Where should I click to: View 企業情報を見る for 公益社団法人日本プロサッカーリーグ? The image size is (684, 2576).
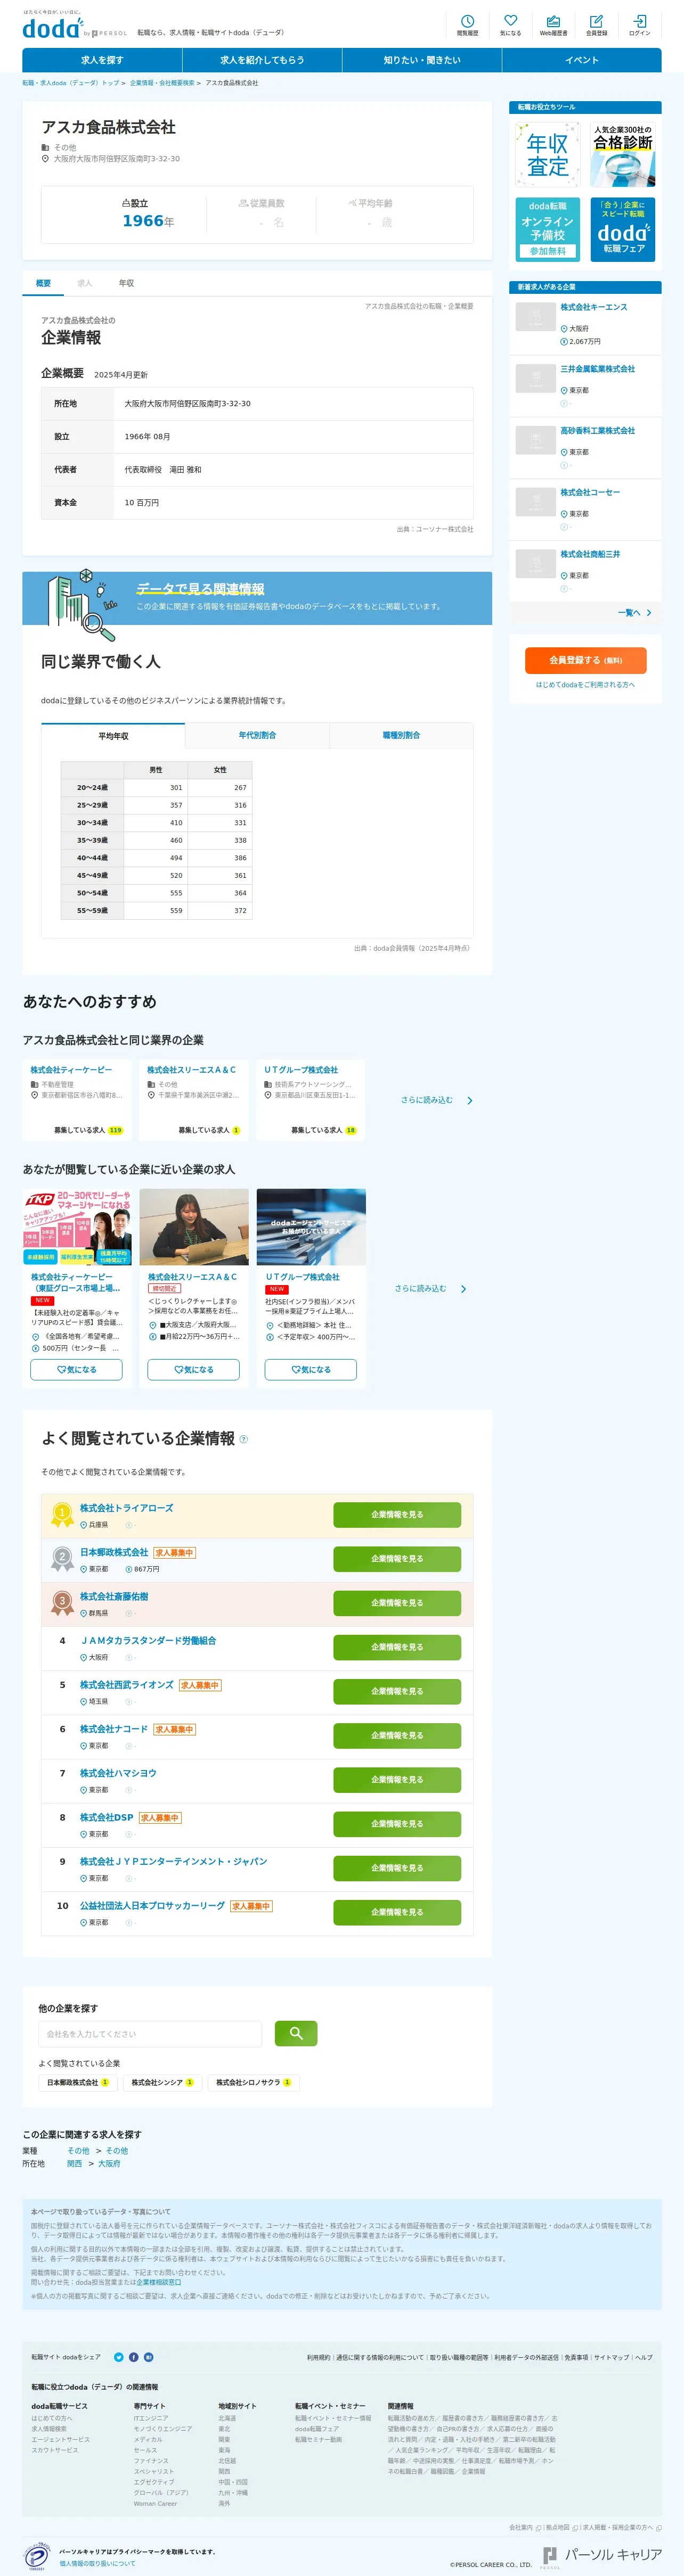pyautogui.click(x=397, y=1912)
